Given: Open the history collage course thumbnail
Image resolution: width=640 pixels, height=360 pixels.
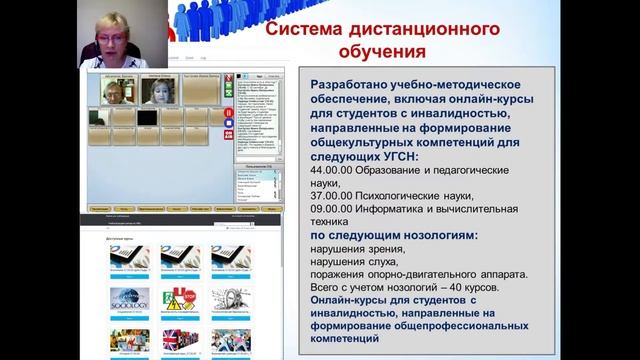Looking at the screenshot, I should point(129,340).
